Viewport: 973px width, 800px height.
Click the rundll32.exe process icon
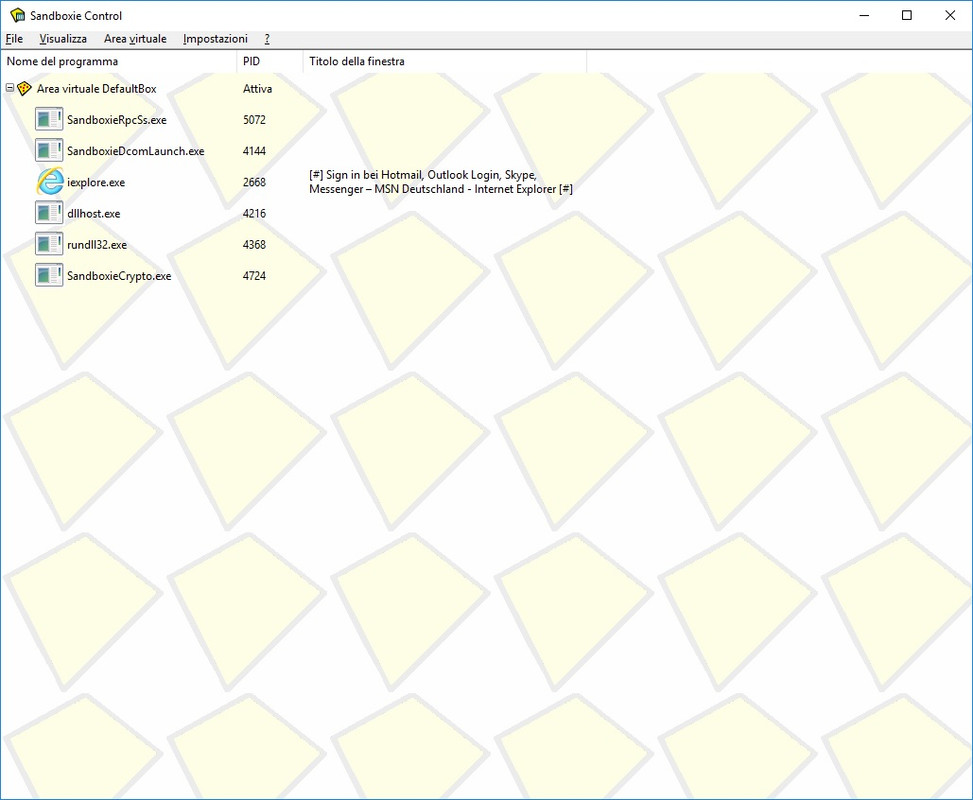49,244
